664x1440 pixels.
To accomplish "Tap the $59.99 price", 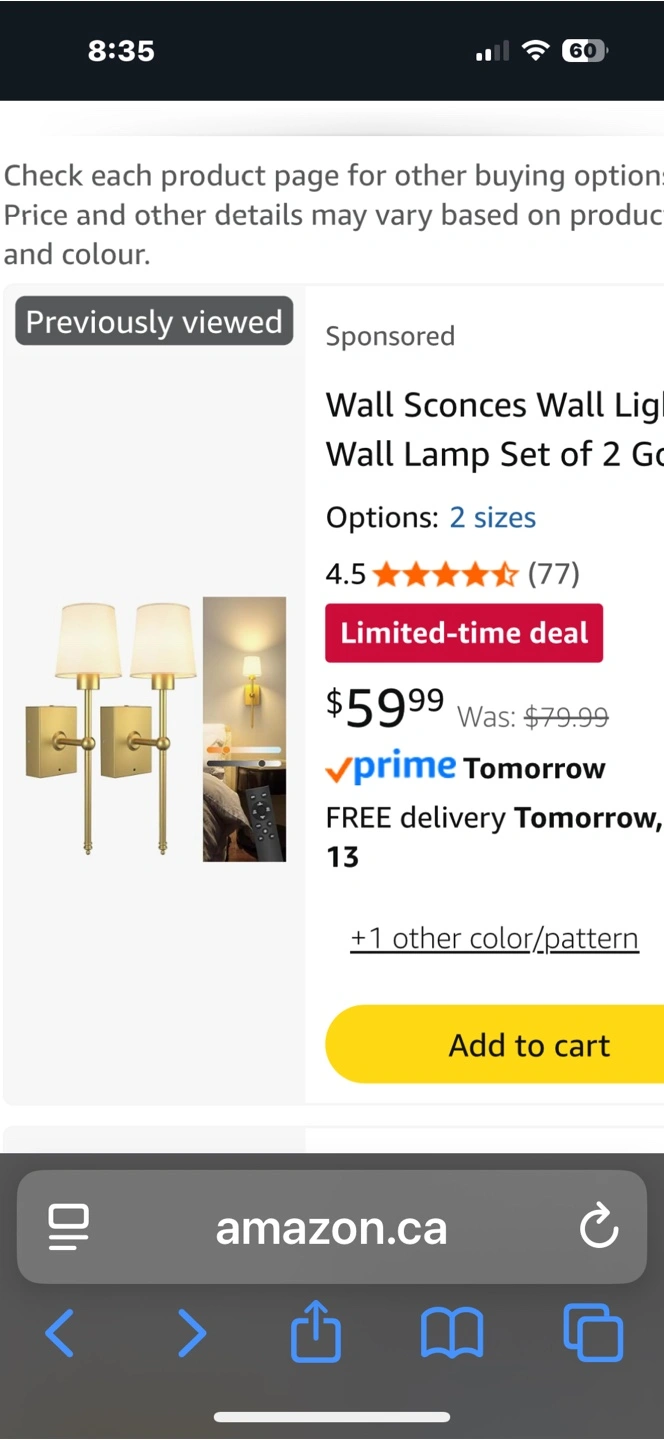I will coord(385,707).
